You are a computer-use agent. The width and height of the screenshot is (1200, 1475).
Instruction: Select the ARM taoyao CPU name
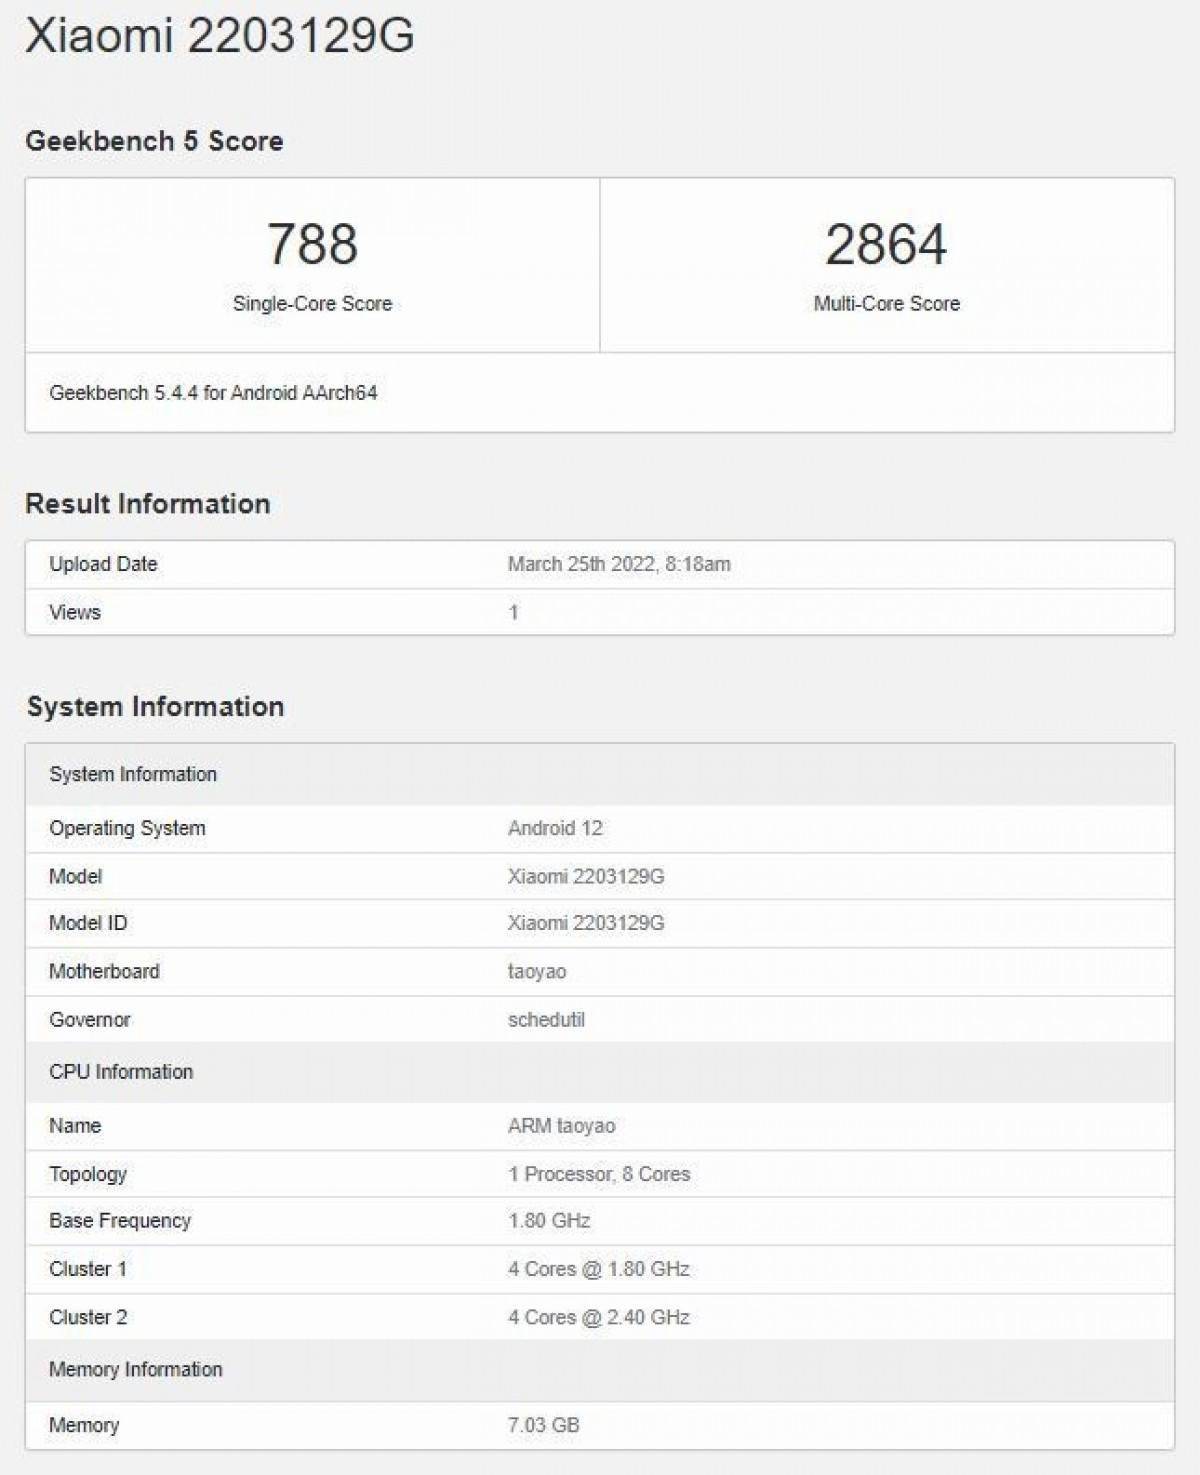tap(559, 1124)
